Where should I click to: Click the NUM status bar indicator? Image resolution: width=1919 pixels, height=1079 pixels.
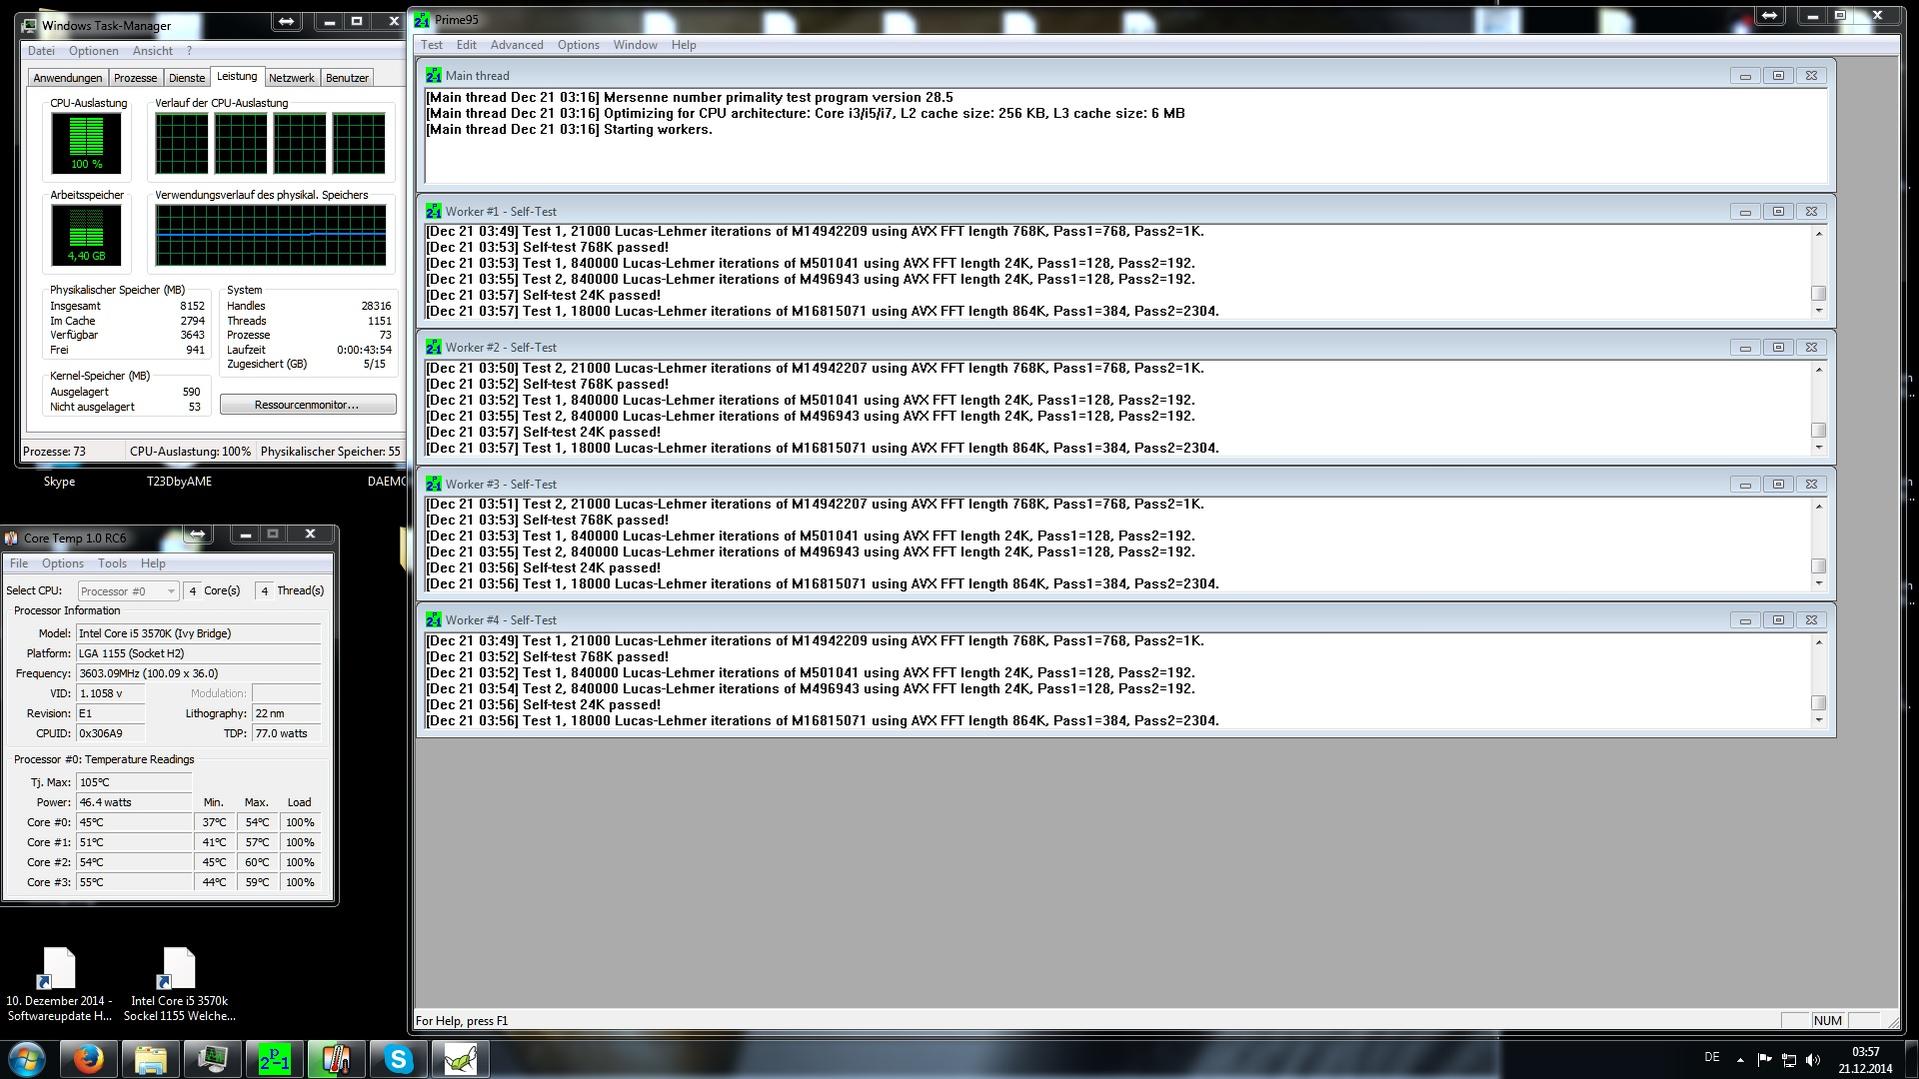(x=1827, y=1021)
